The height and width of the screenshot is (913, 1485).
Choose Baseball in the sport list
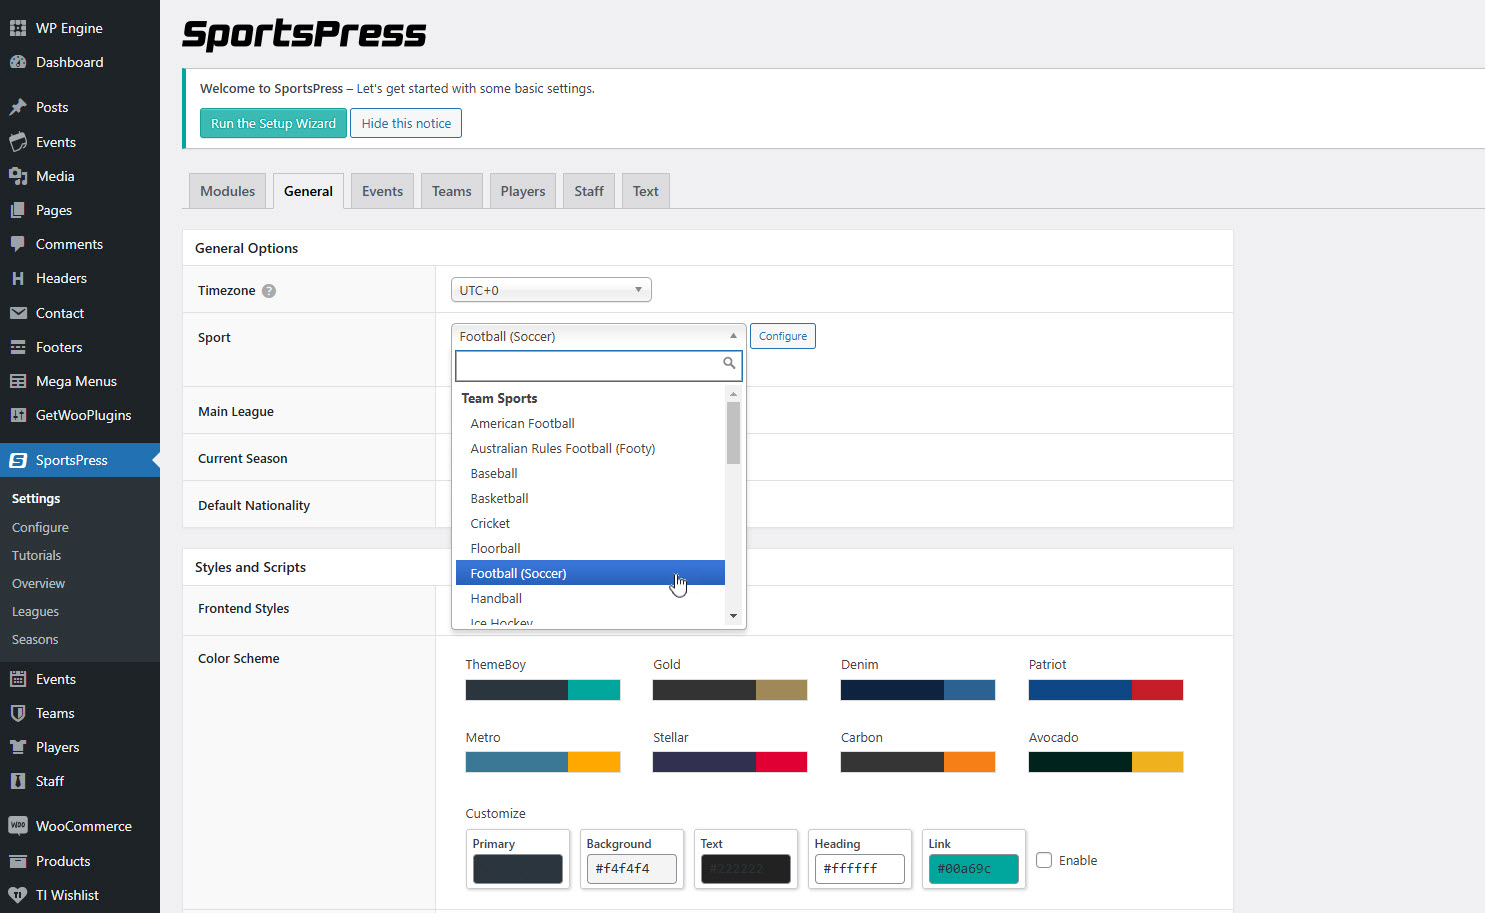(x=590, y=473)
